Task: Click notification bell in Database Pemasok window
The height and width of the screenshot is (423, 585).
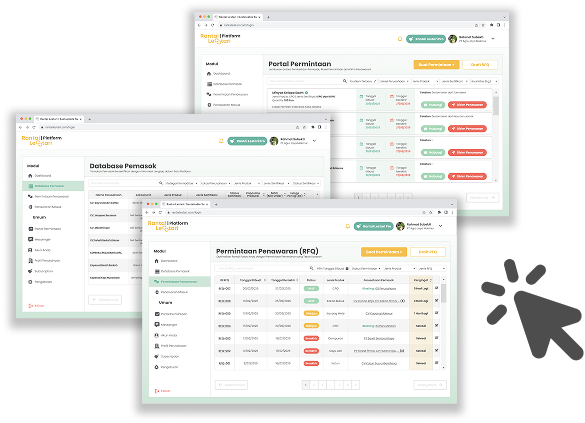Action: (221, 141)
